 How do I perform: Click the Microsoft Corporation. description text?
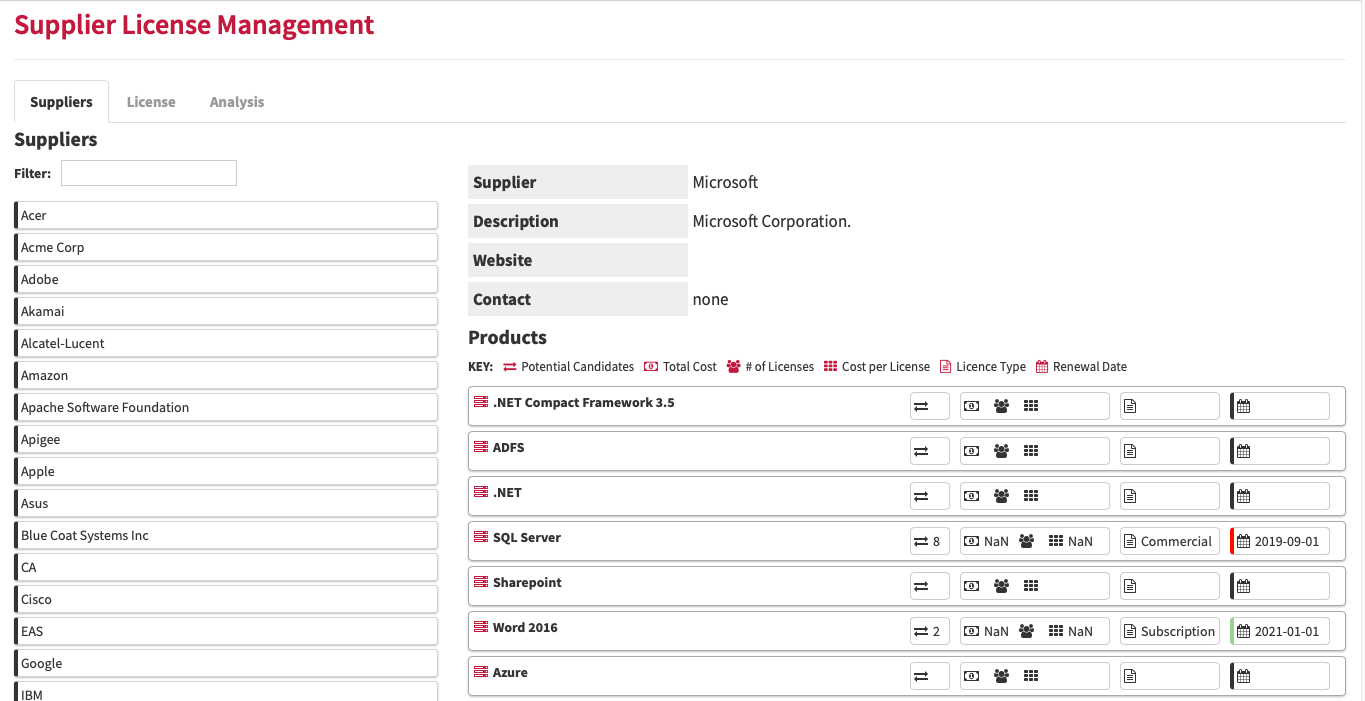(x=772, y=221)
